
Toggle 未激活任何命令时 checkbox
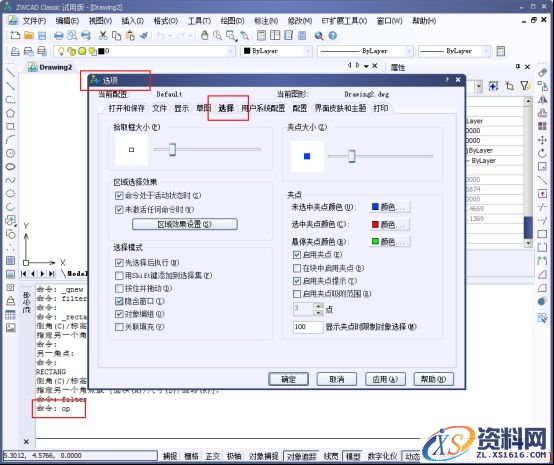[x=119, y=210]
